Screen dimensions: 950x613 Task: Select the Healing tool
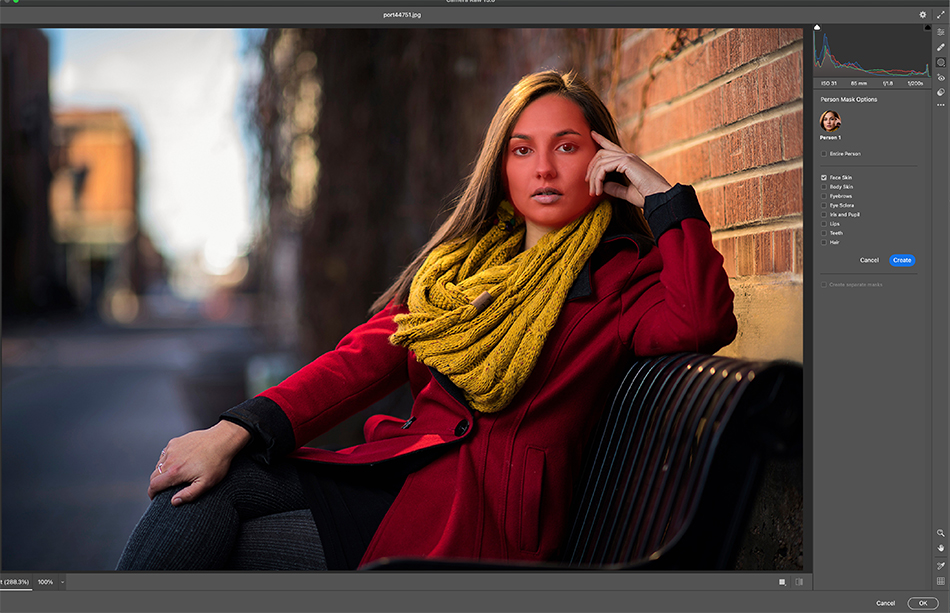coord(940,47)
